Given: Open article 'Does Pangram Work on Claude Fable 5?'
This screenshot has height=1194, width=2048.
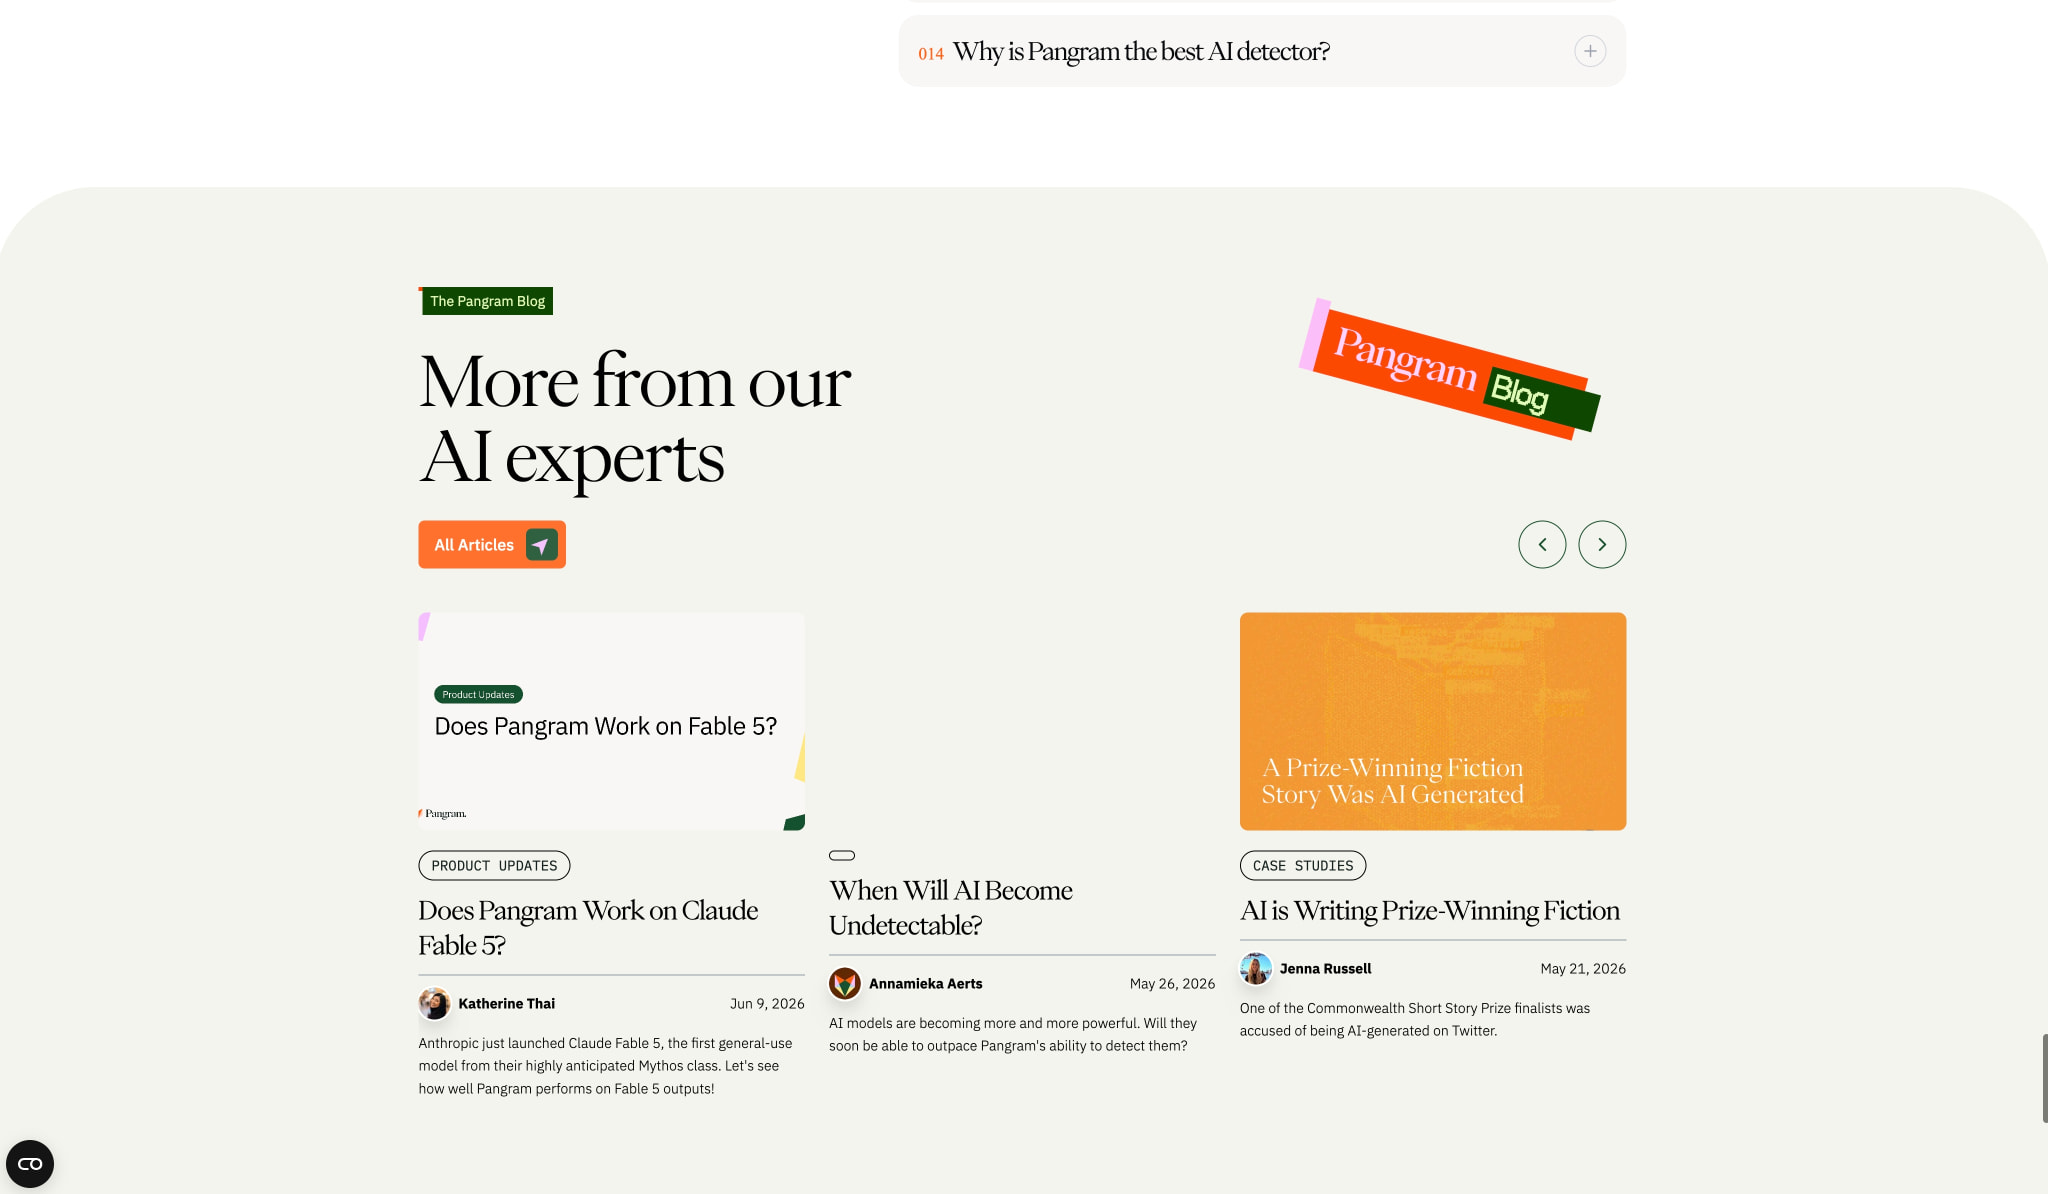Looking at the screenshot, I should click(x=588, y=928).
